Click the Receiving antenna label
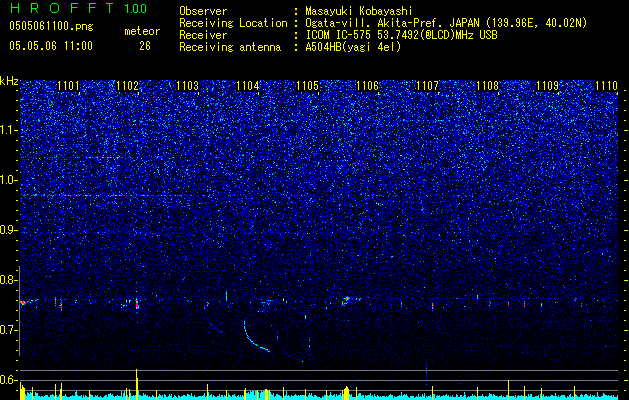 coord(230,47)
